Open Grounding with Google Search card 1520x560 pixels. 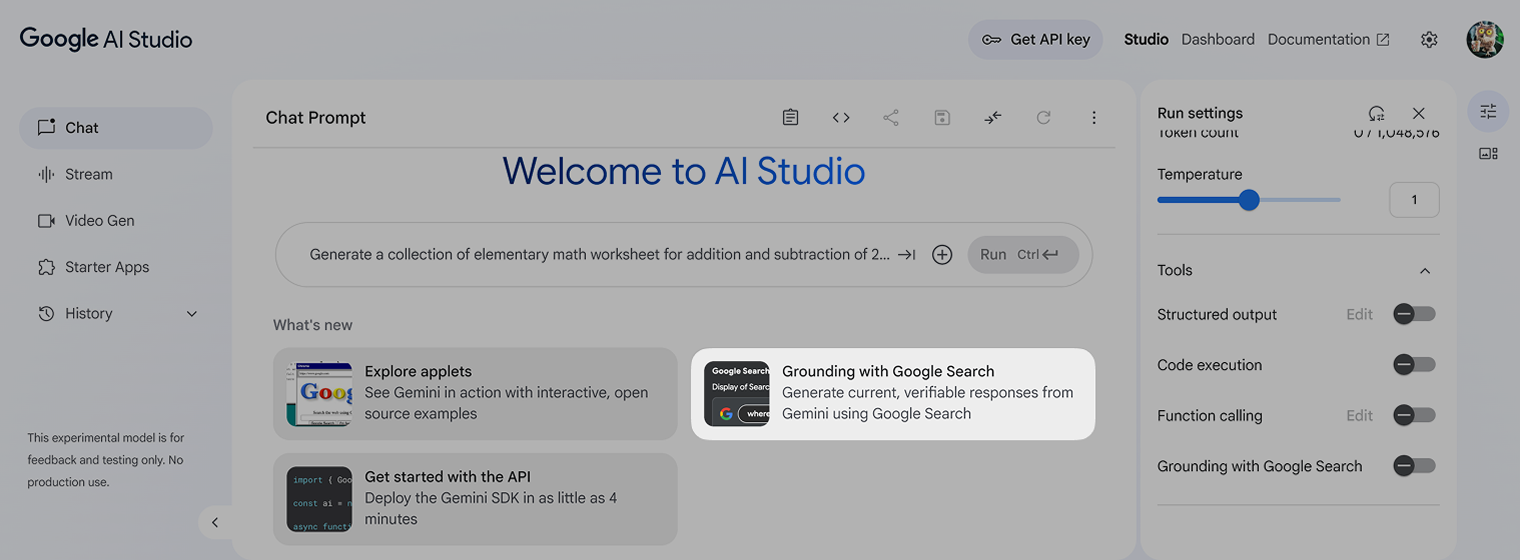tap(893, 393)
